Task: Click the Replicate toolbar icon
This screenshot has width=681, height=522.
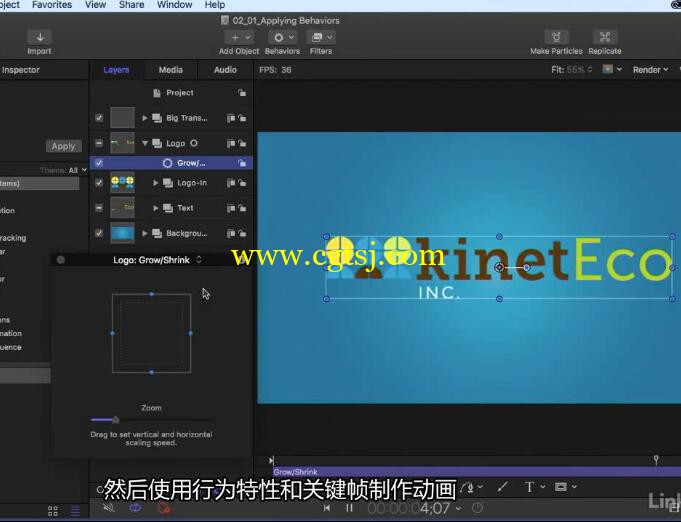Action: pos(605,37)
